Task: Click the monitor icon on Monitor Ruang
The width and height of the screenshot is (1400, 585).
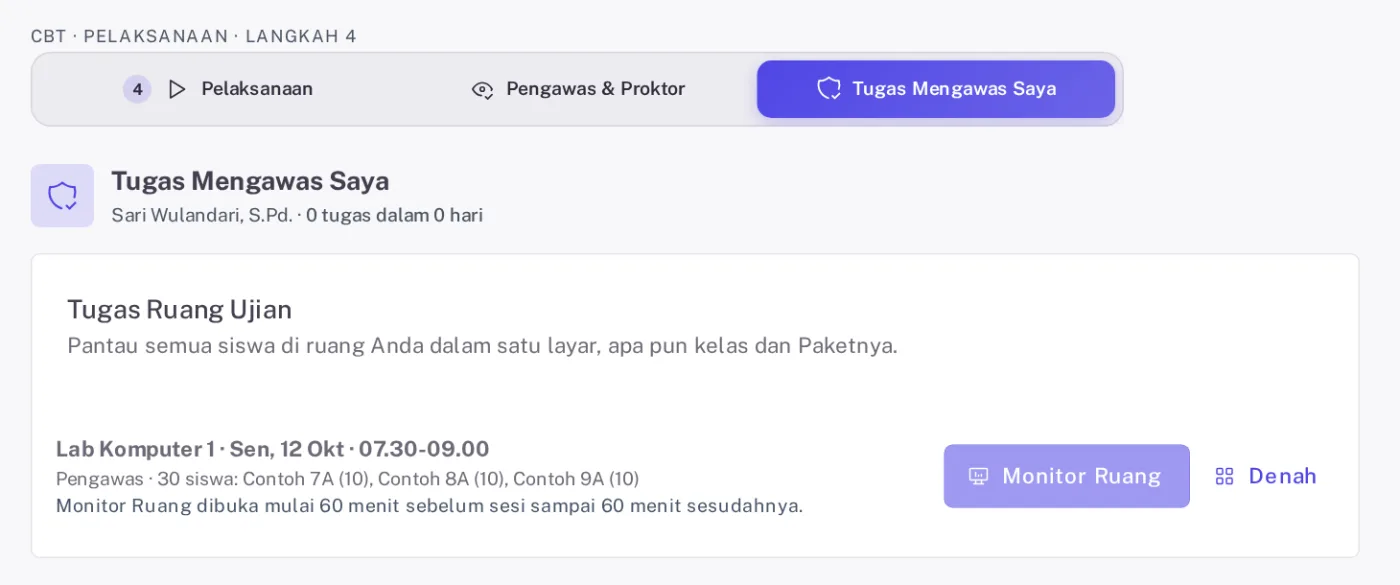Action: coord(979,476)
